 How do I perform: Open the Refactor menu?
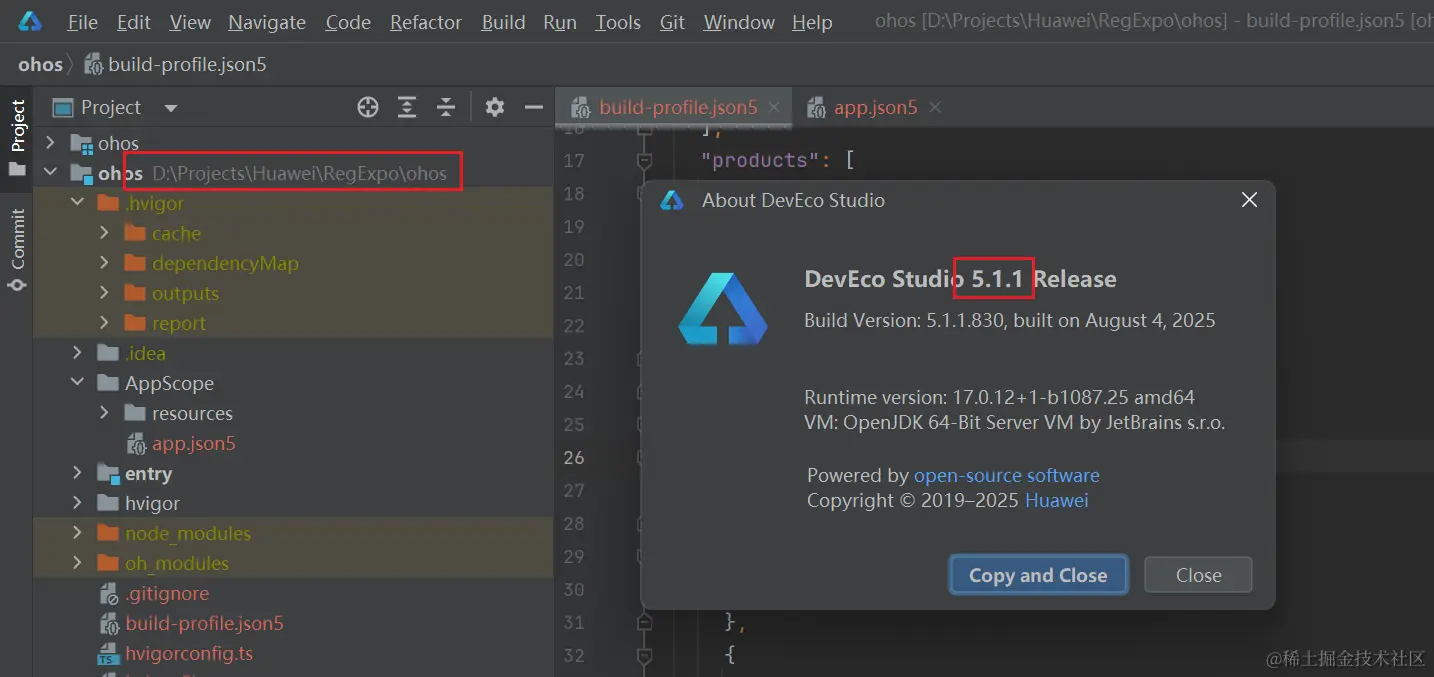coord(426,22)
